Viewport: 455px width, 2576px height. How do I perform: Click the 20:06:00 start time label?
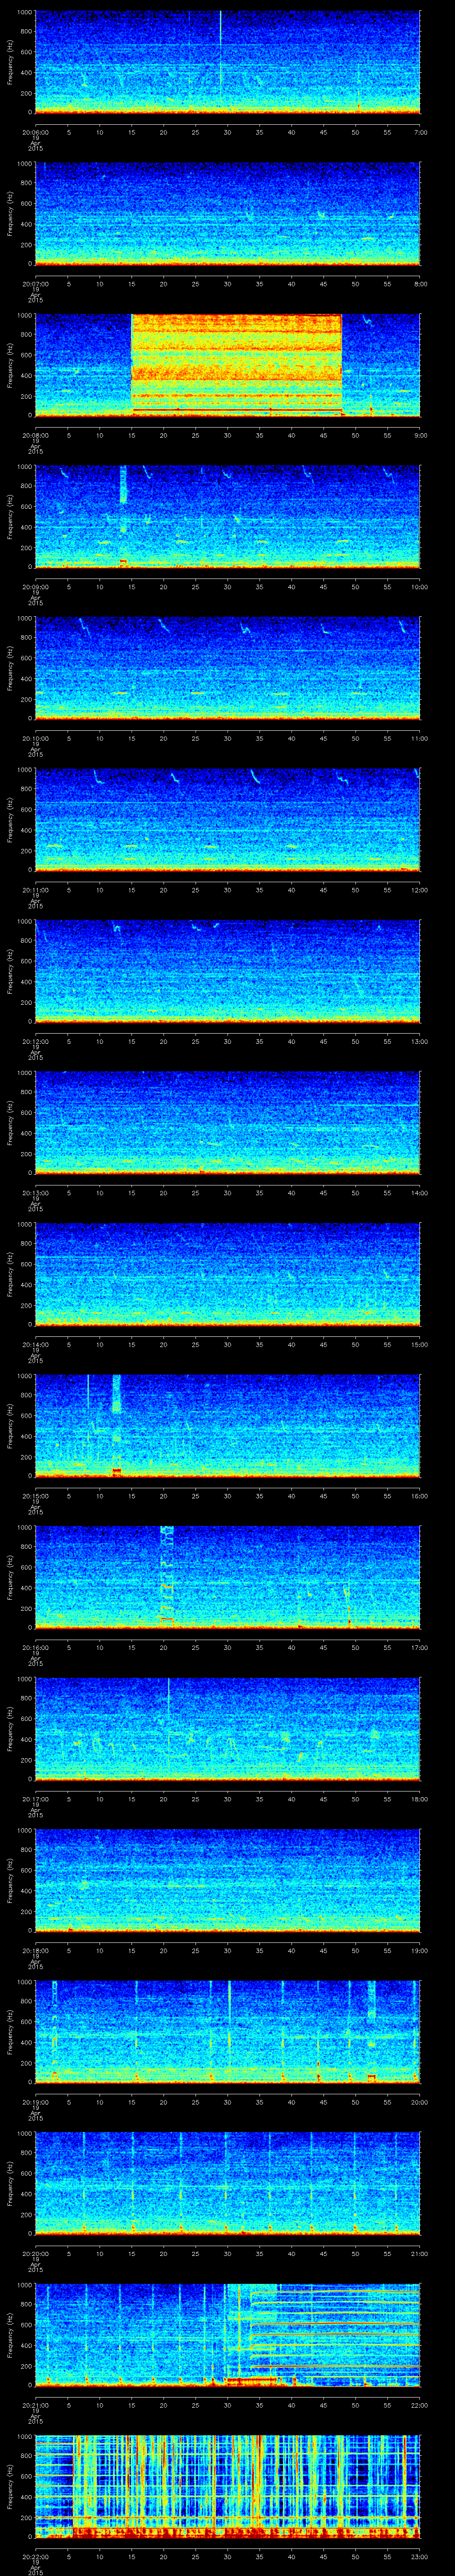point(35,132)
